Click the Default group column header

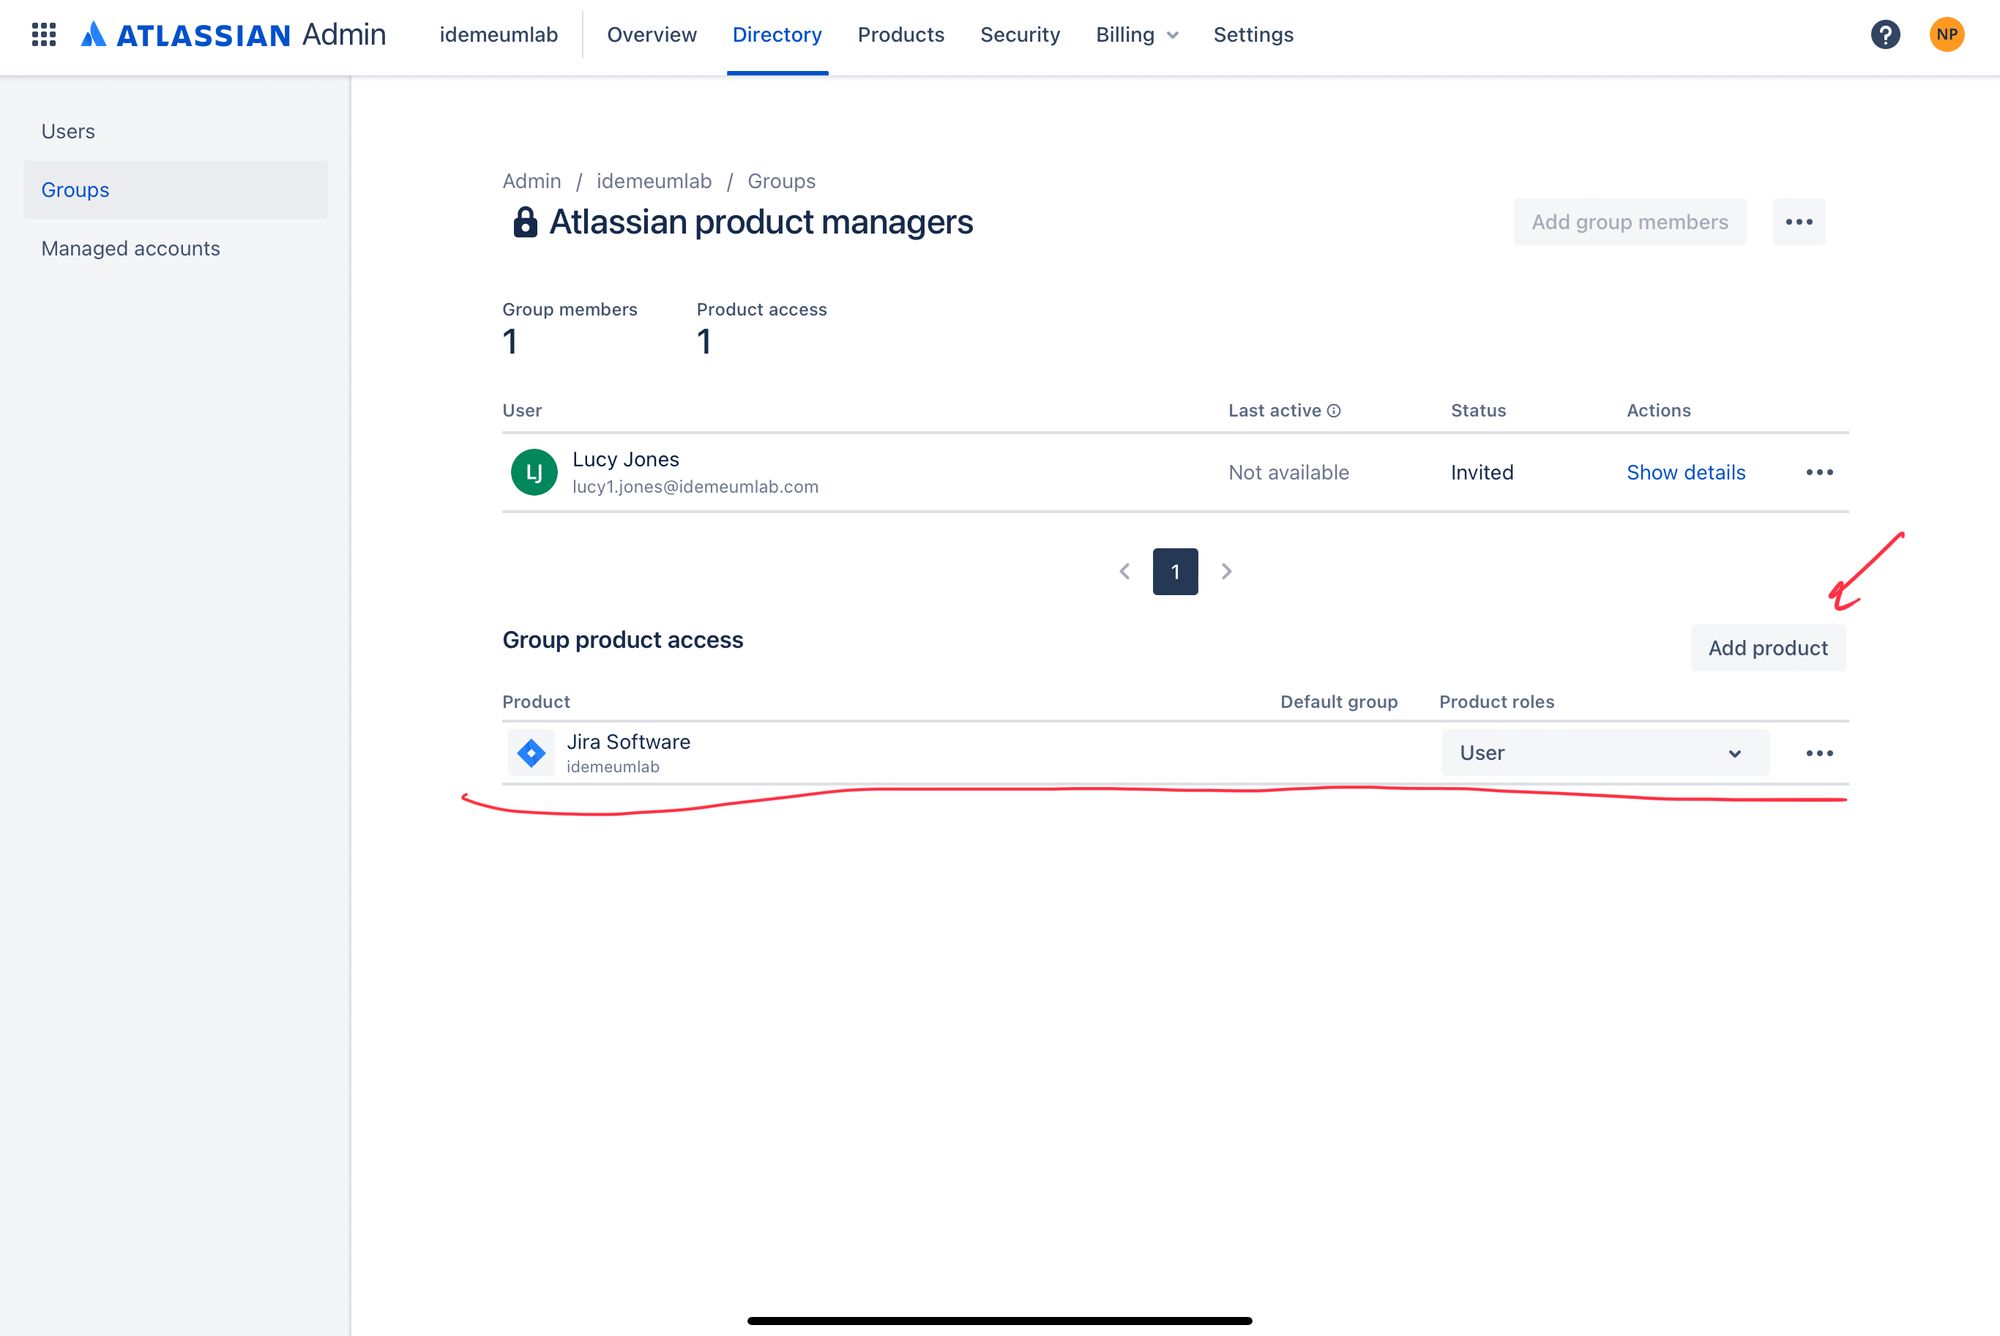[1339, 702]
